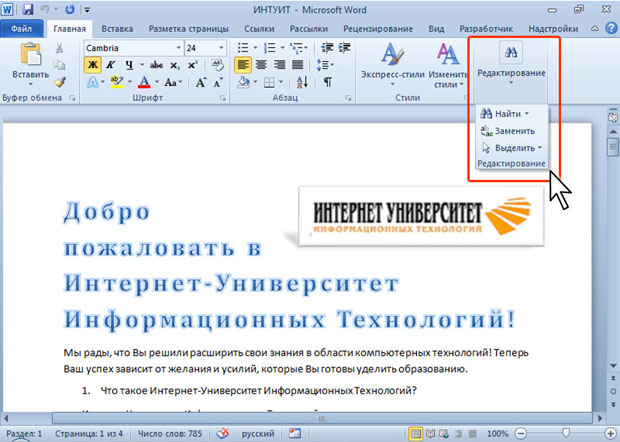This screenshot has height=442, width=620.
Task: Expand the Выделить (Select) dropdown
Action: pyautogui.click(x=540, y=148)
